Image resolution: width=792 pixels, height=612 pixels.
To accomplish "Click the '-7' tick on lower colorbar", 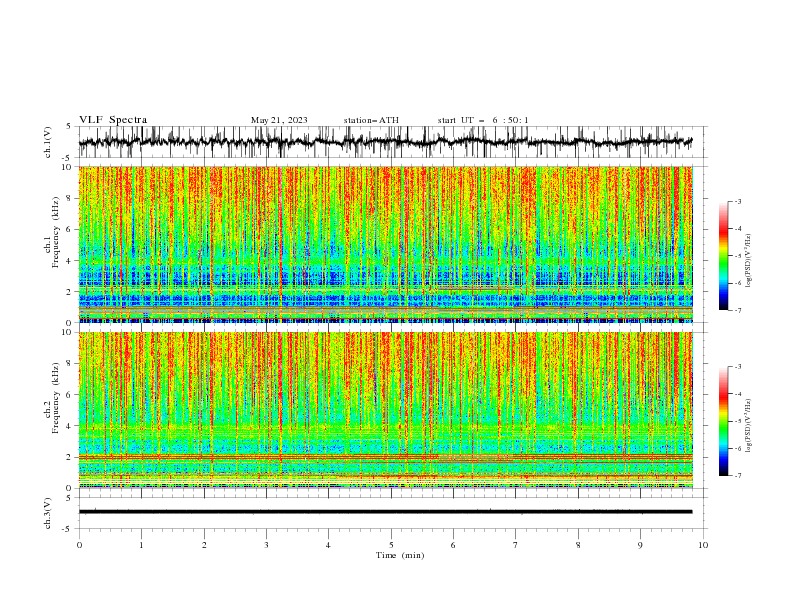I will [x=737, y=475].
